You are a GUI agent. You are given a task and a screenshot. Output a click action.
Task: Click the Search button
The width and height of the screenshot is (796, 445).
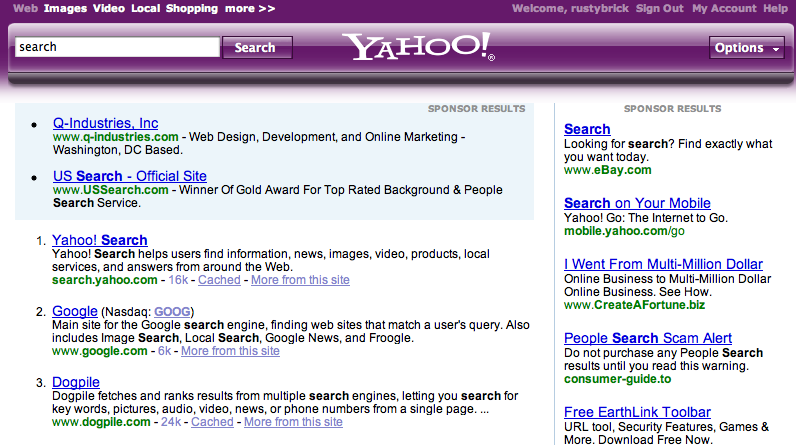(x=257, y=47)
